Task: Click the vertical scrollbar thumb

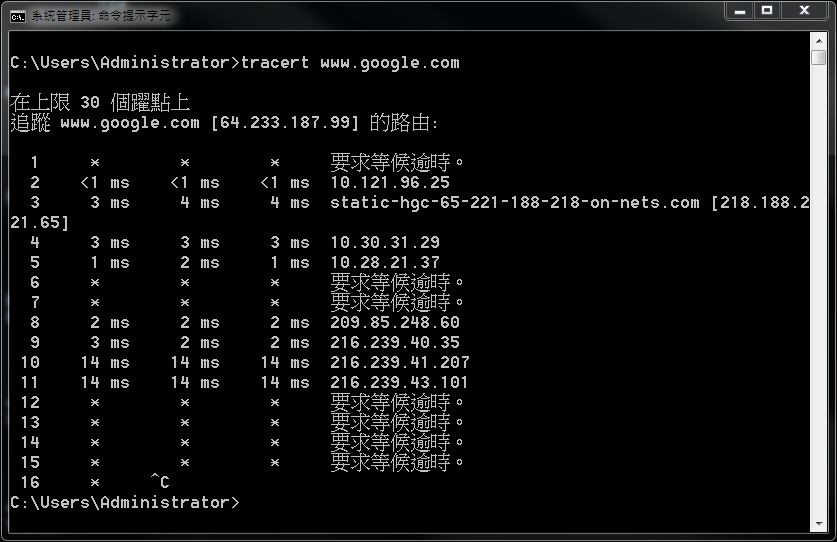Action: pos(818,58)
